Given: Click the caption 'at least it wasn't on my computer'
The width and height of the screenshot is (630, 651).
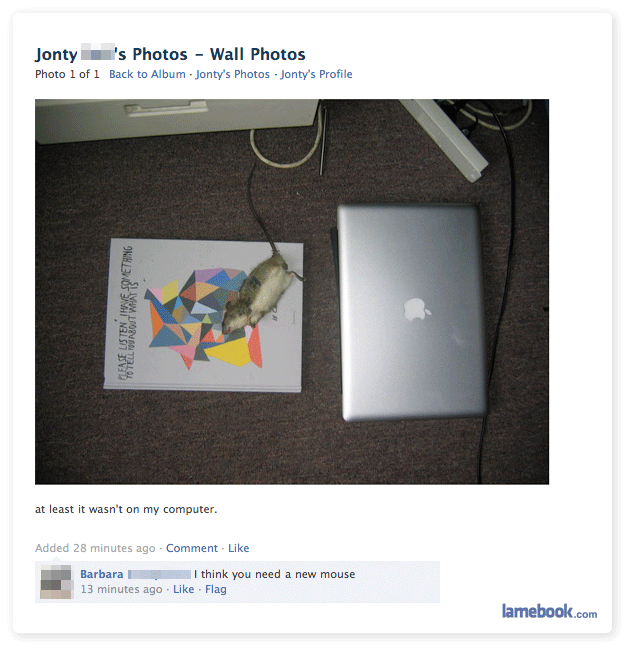Looking at the screenshot, I should 126,509.
